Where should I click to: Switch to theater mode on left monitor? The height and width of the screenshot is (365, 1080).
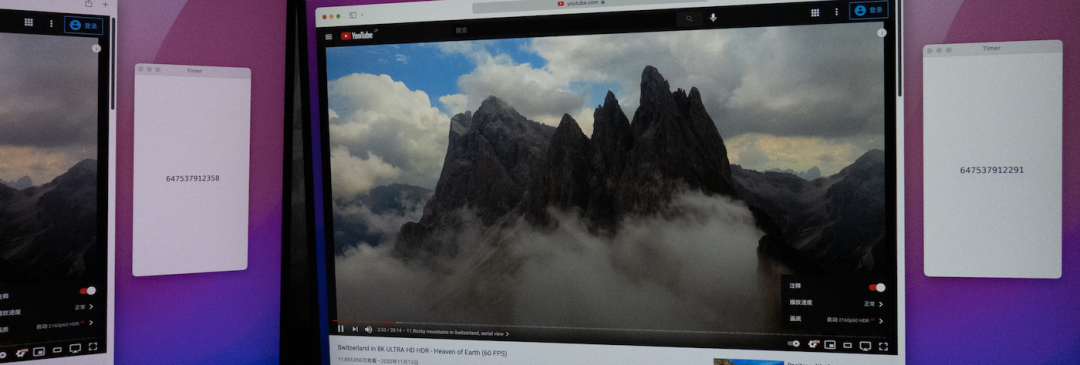click(57, 350)
